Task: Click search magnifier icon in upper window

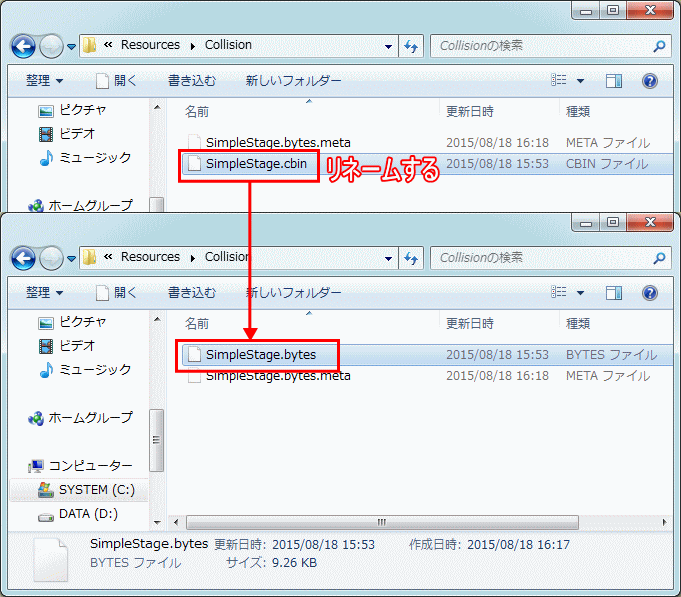Action: coord(659,46)
